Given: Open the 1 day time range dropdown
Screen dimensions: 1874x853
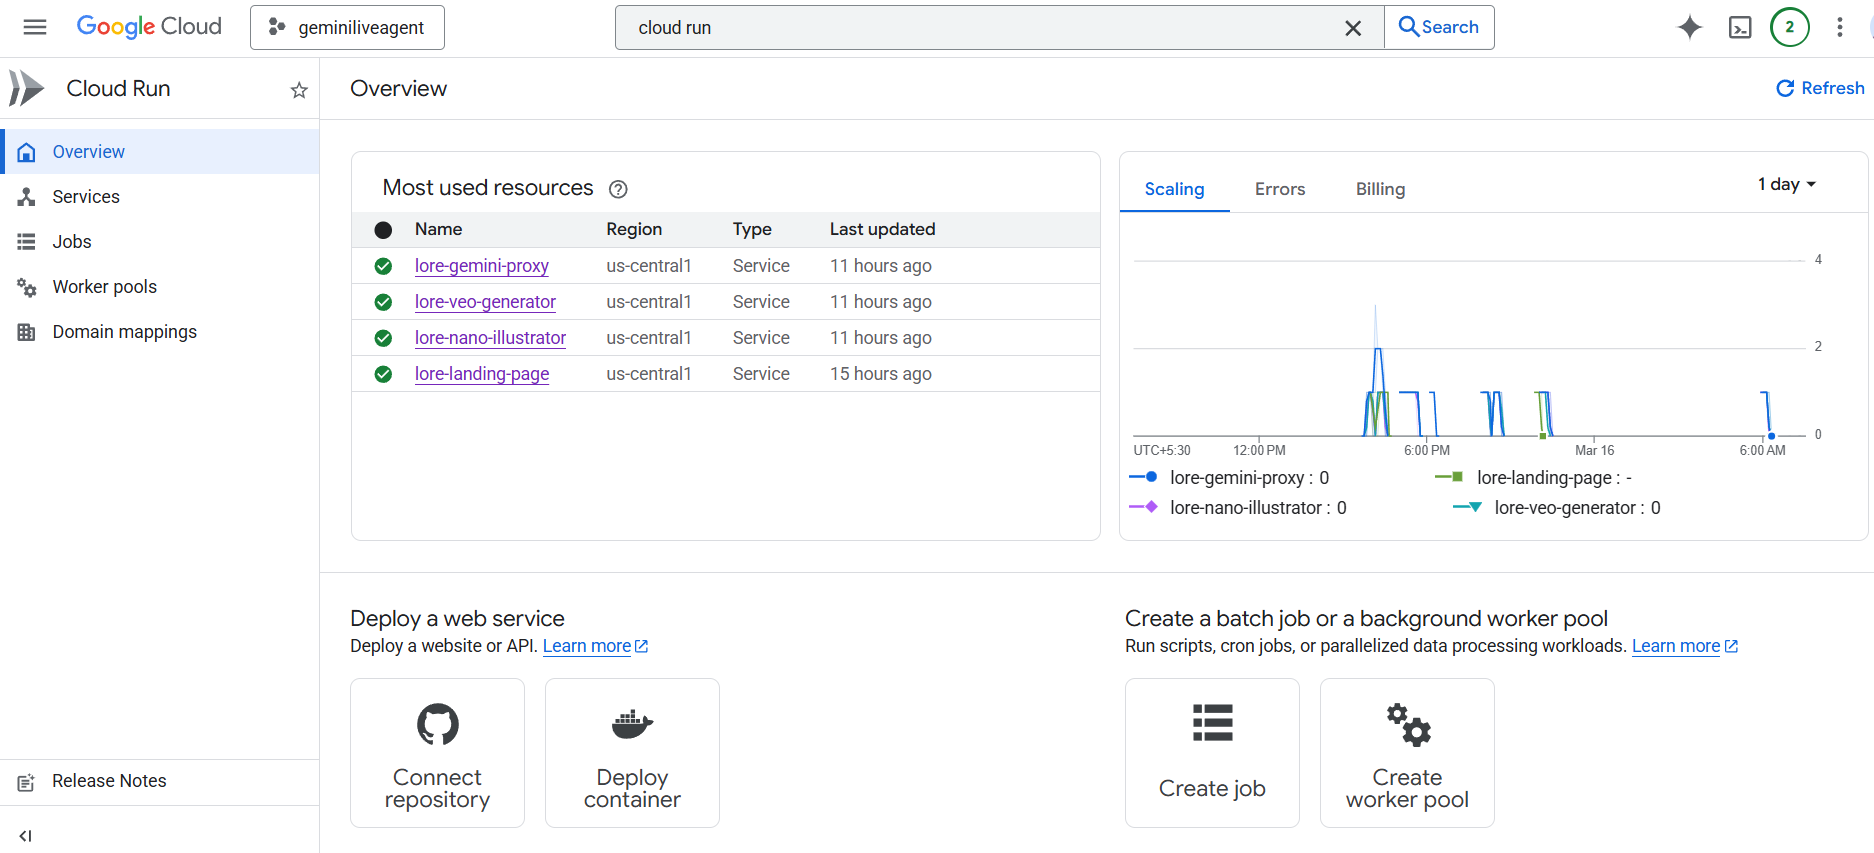Looking at the screenshot, I should 1787,184.
